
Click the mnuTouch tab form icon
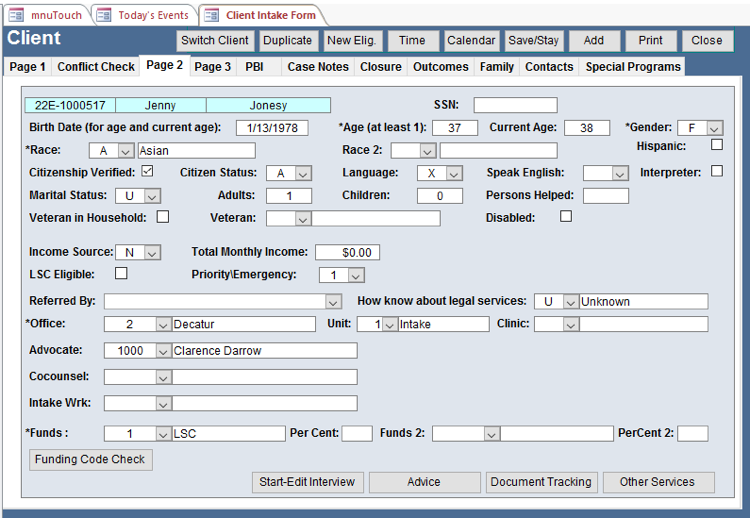[x=16, y=15]
